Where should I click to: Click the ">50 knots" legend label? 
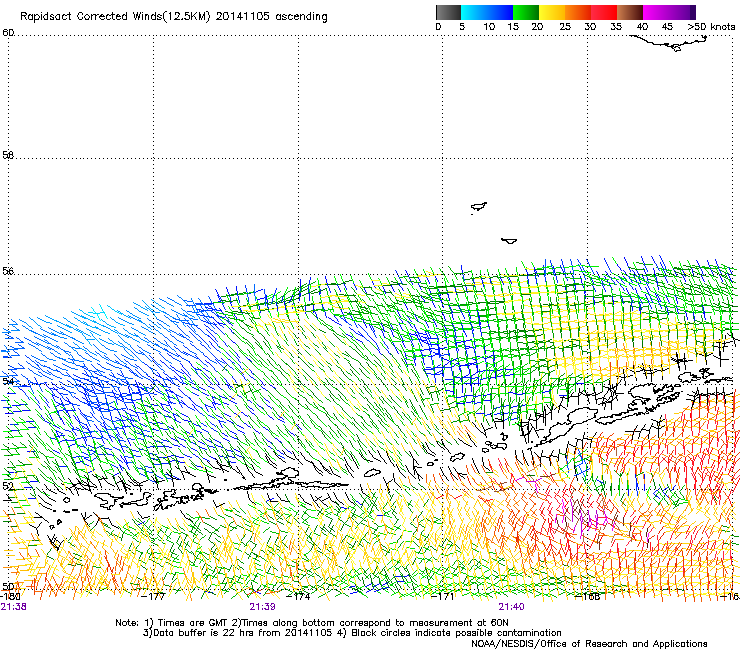711,27
